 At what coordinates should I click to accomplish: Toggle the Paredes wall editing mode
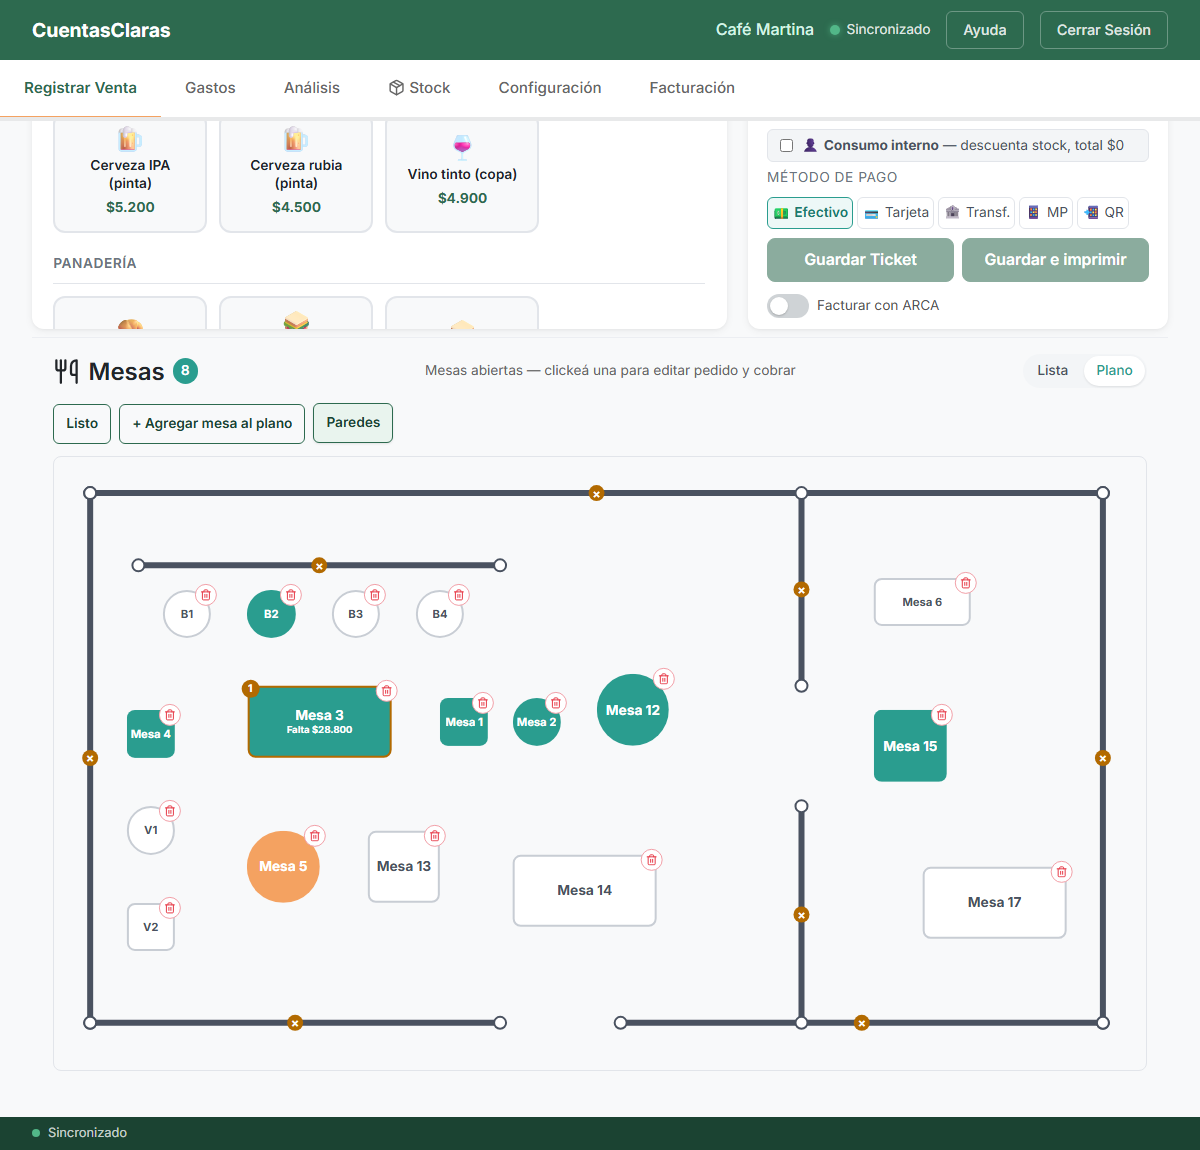click(x=353, y=423)
